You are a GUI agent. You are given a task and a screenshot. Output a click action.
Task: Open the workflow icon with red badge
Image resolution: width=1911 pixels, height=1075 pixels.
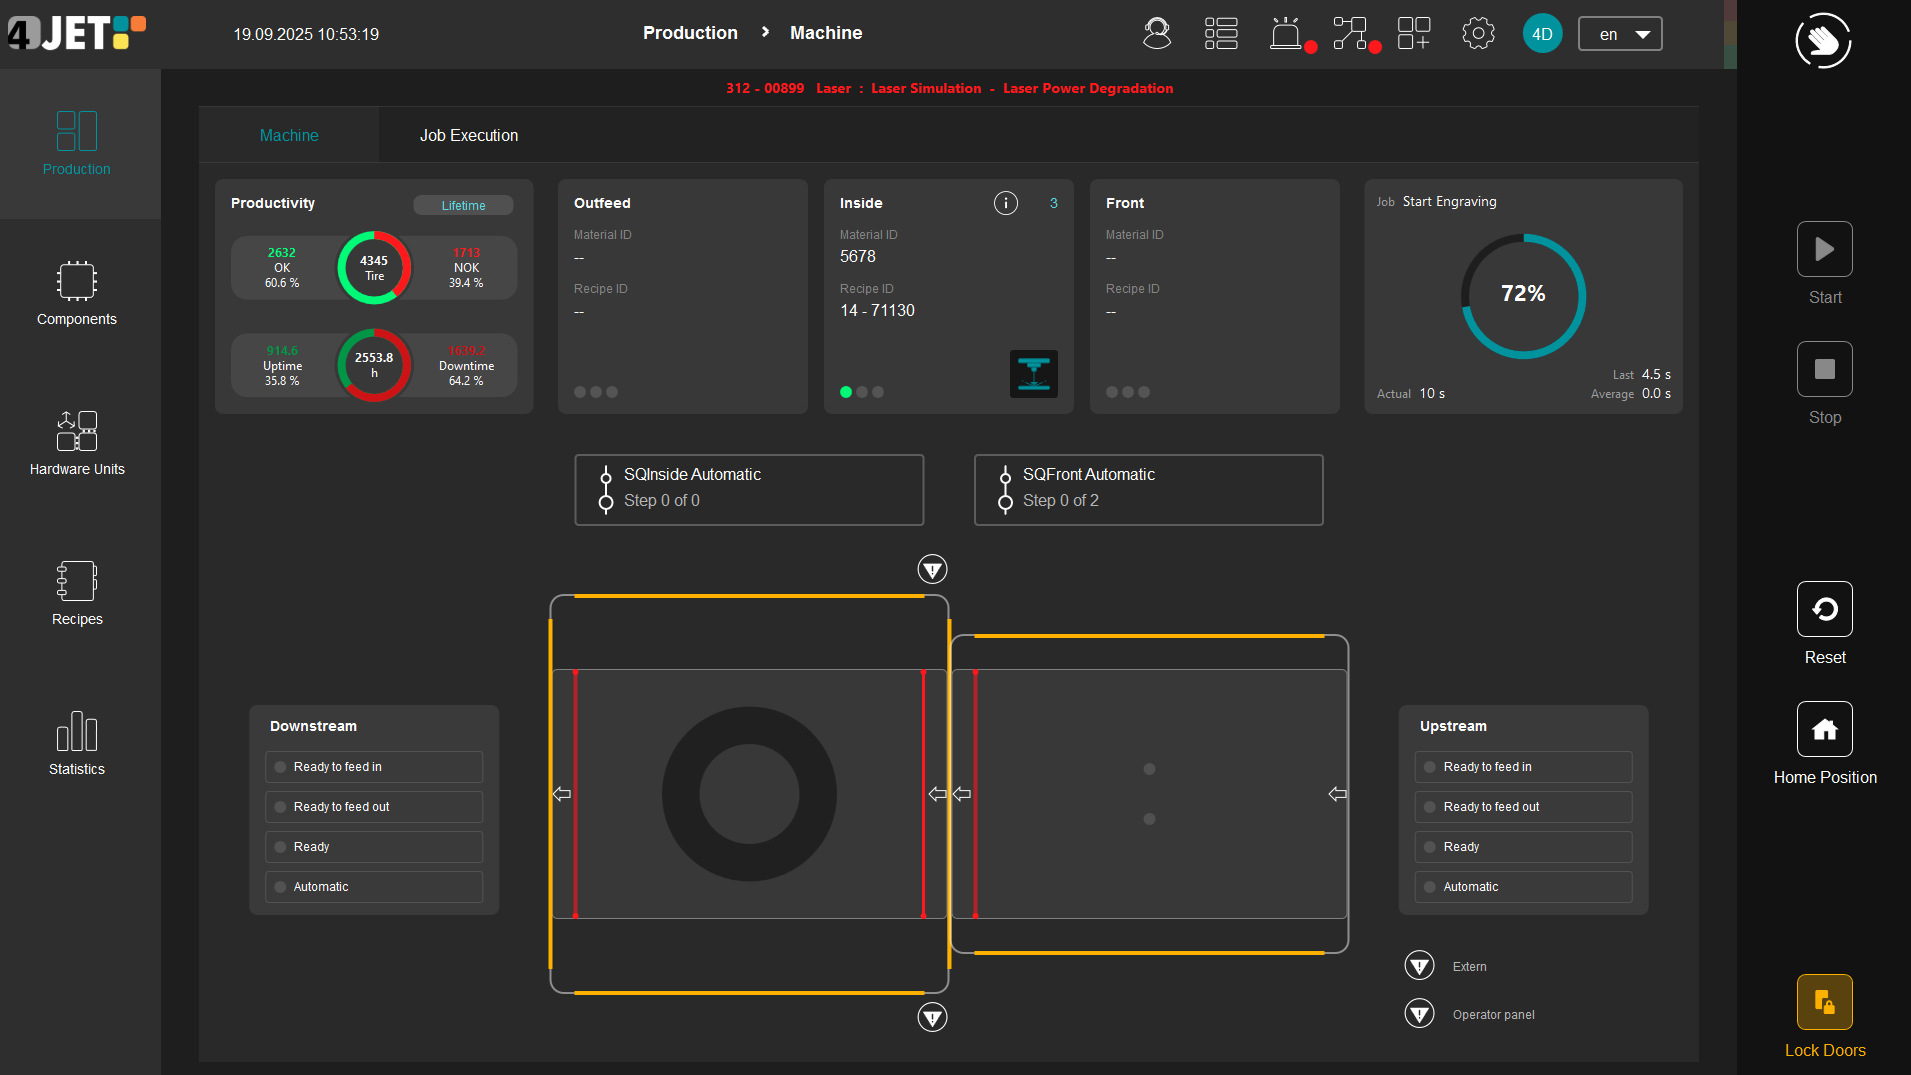click(1352, 33)
